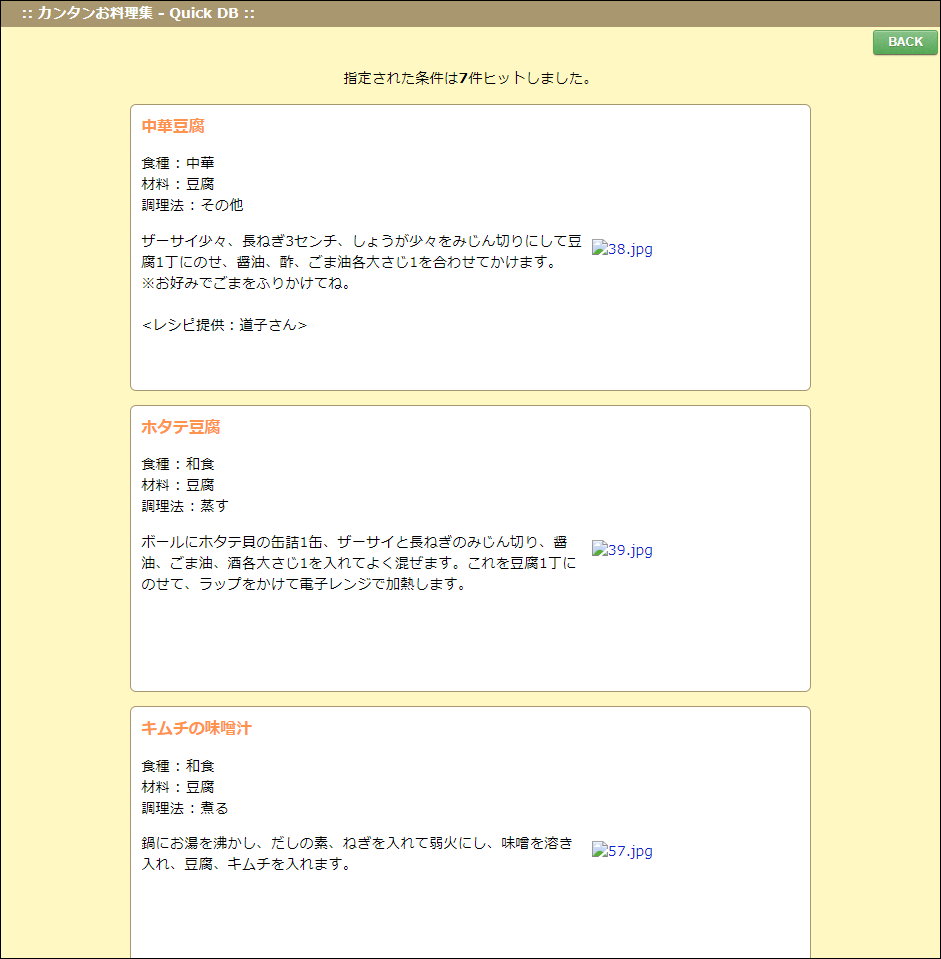Click 材料：豆腐 in the 中華豆腐 card
Screen dimensions: 941x959
178,184
